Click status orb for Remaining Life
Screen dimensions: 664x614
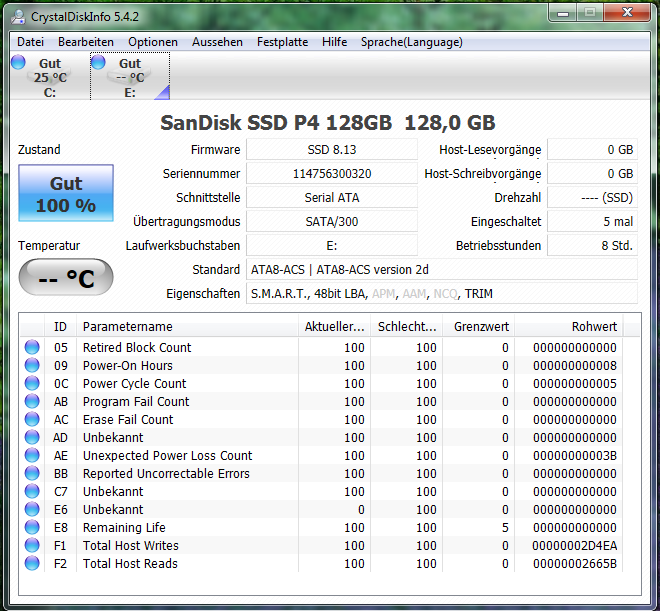[x=32, y=527]
